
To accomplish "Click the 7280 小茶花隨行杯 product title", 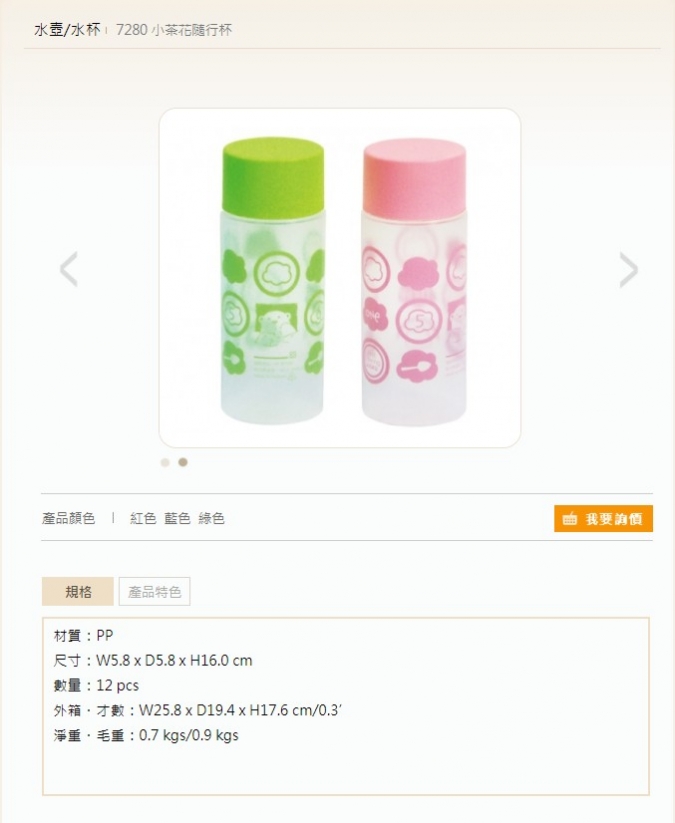I will click(174, 30).
